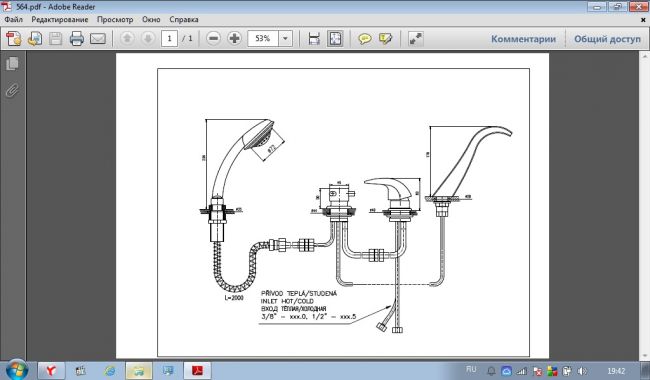
Task: Toggle fit whole page view
Action: pos(335,39)
